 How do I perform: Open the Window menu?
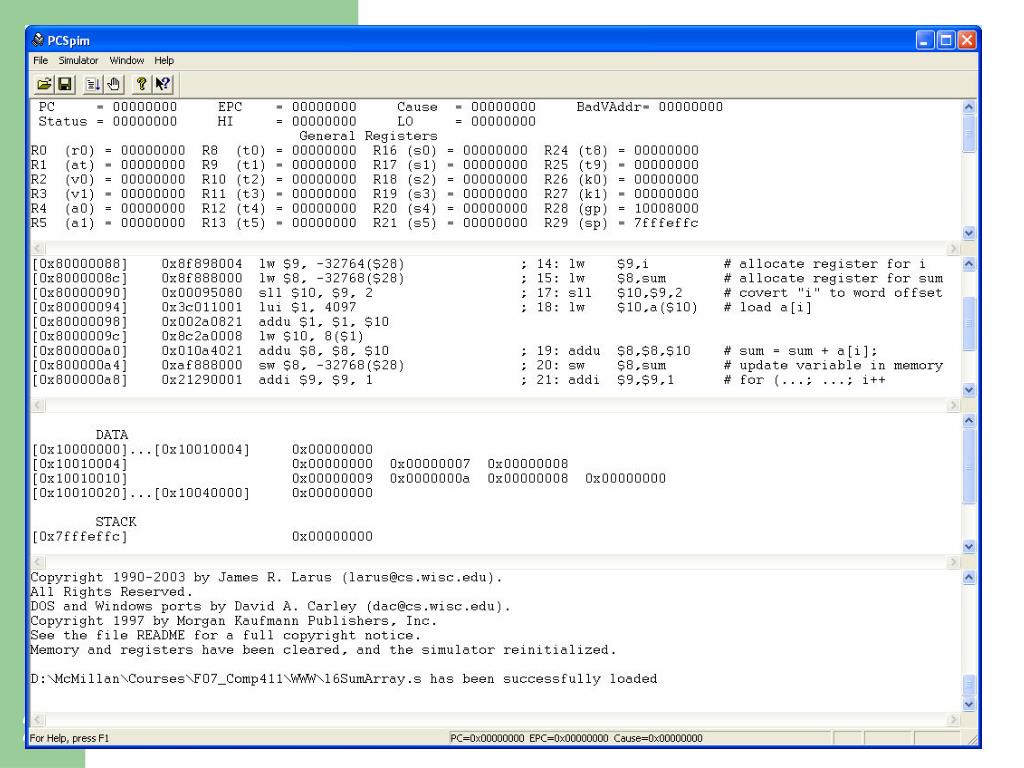[127, 60]
